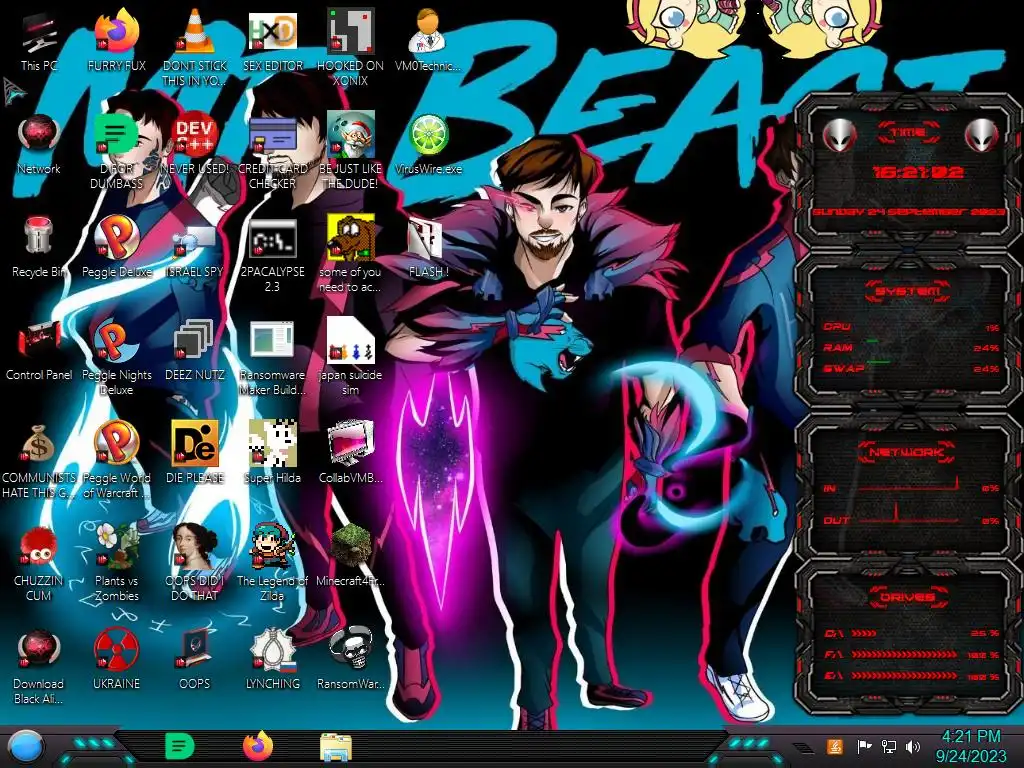Open the OOPS DID I DO THAT portrait icon

click(194, 563)
